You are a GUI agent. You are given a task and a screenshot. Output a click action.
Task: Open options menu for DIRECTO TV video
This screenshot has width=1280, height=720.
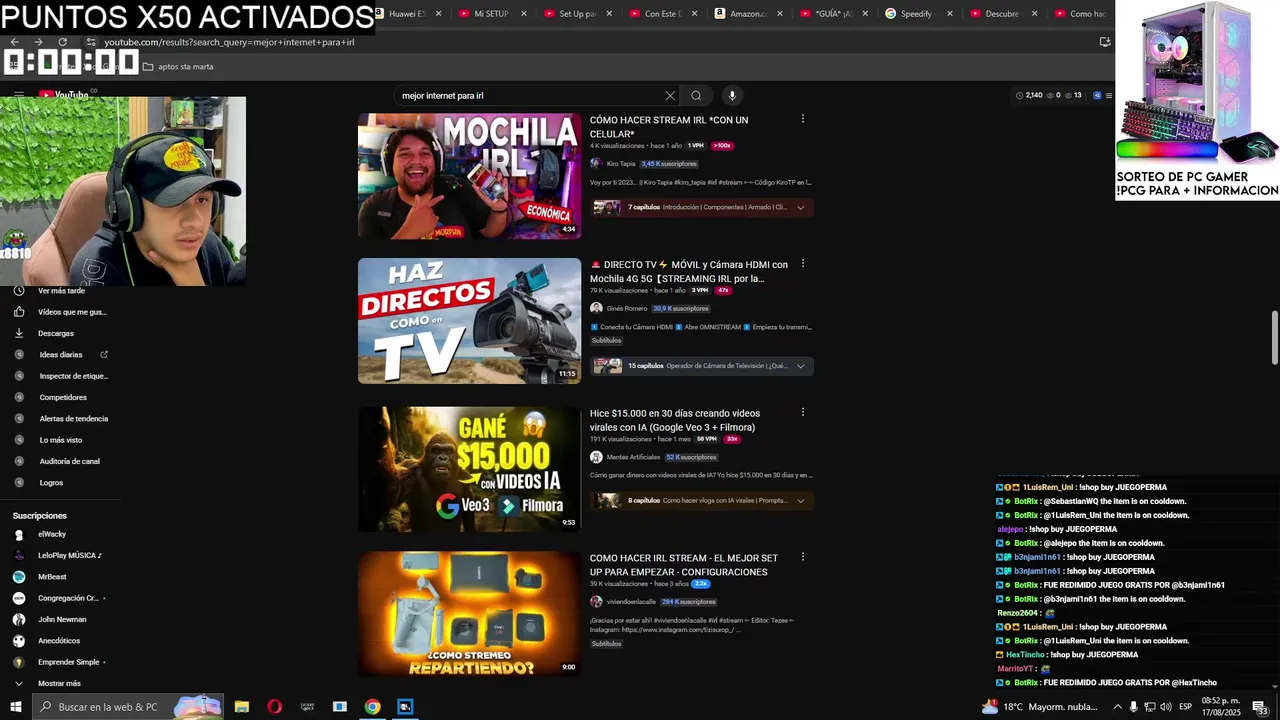click(802, 264)
